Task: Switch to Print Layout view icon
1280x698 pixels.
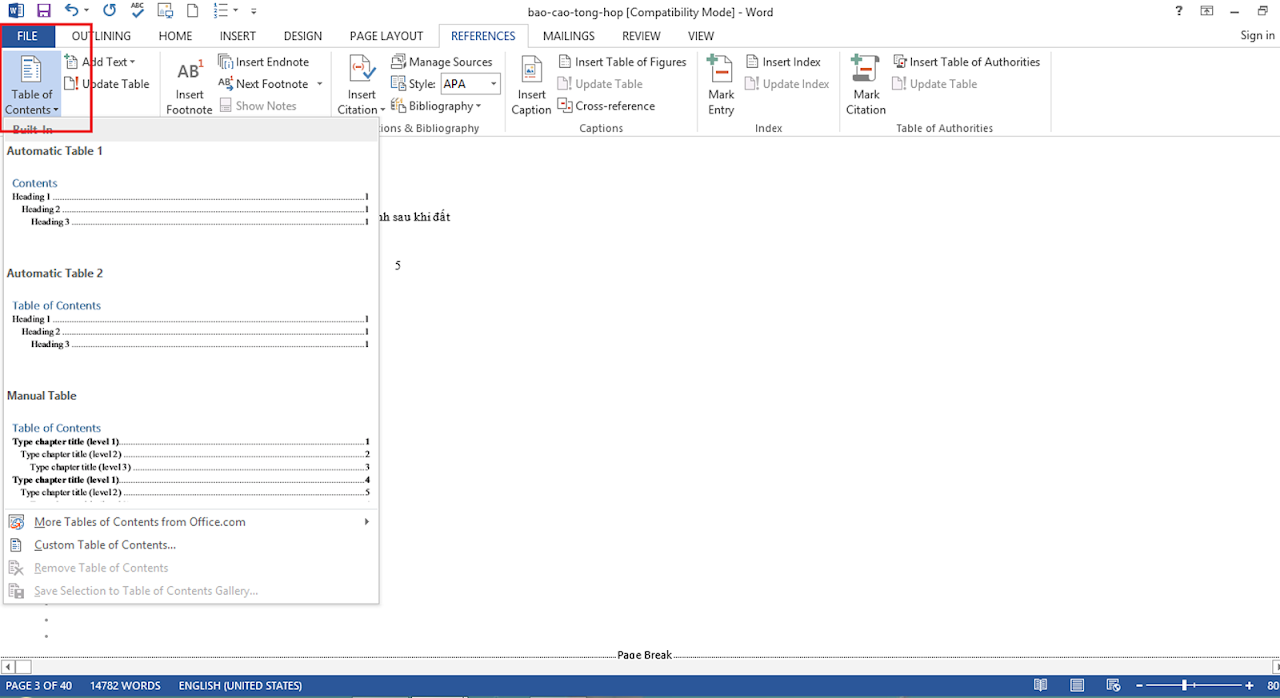Action: point(1077,686)
